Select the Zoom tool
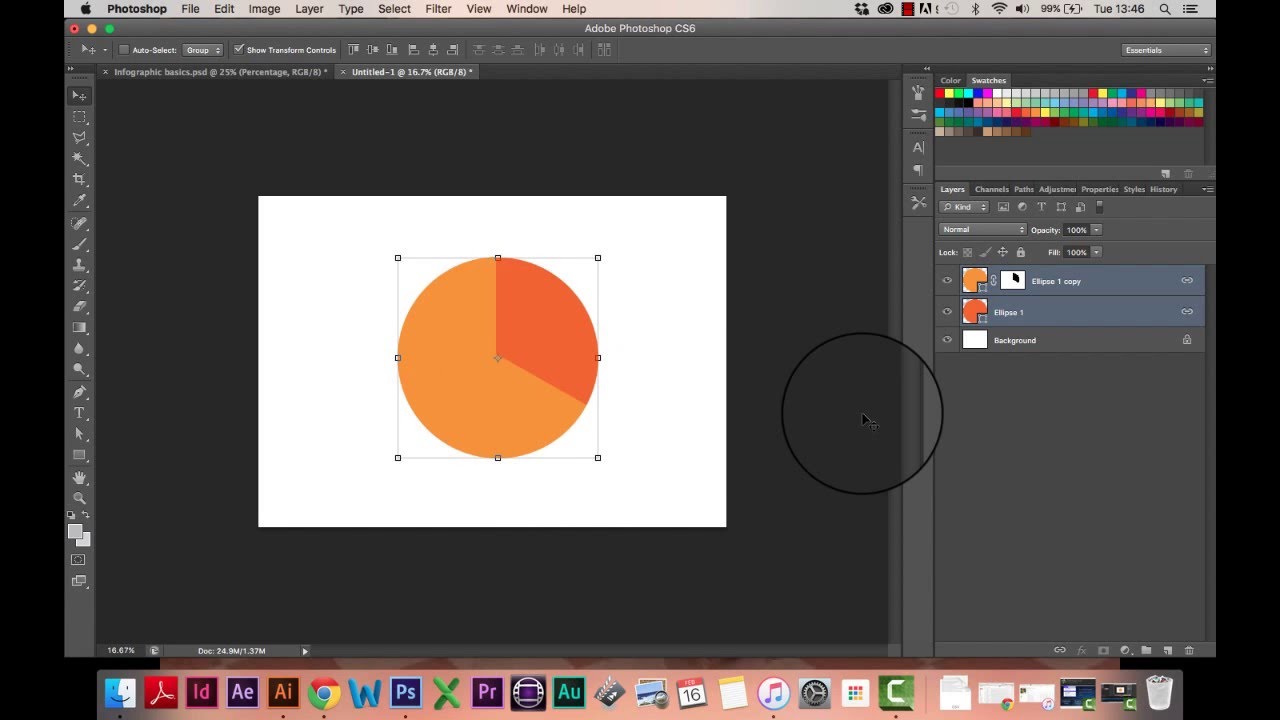Viewport: 1280px width, 720px height. click(79, 498)
